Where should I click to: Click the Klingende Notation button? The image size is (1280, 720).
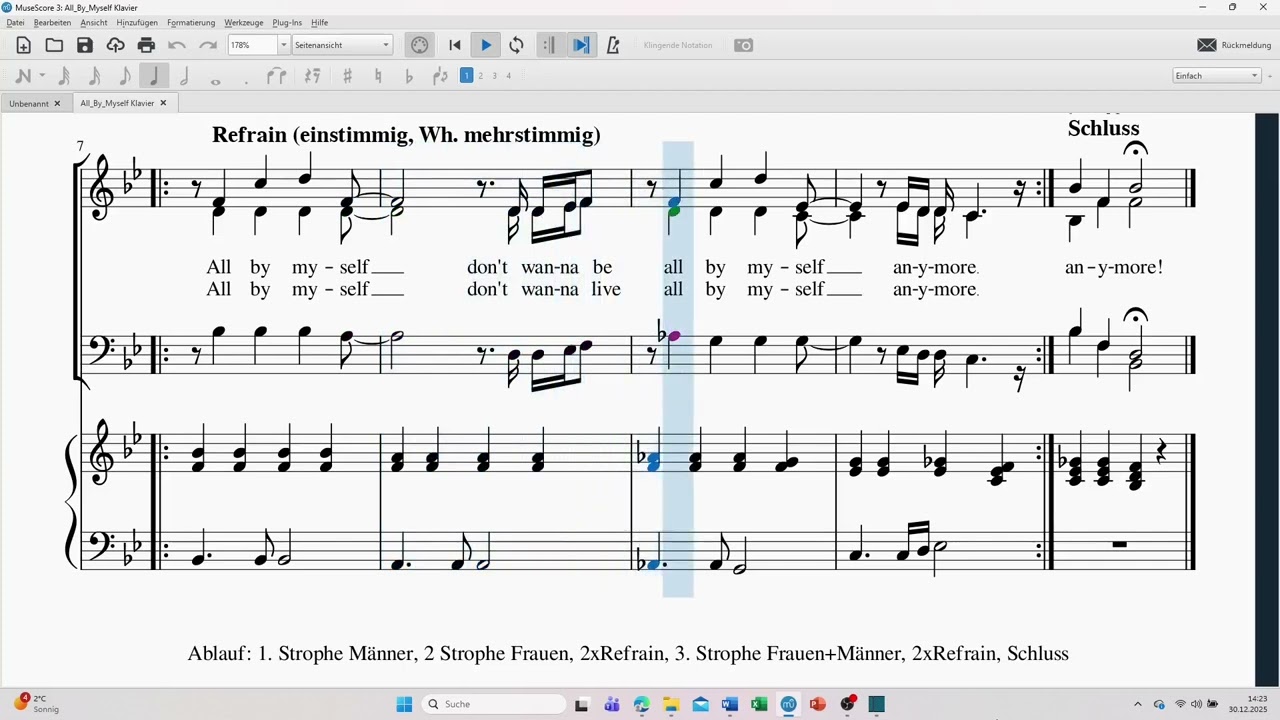click(x=678, y=45)
